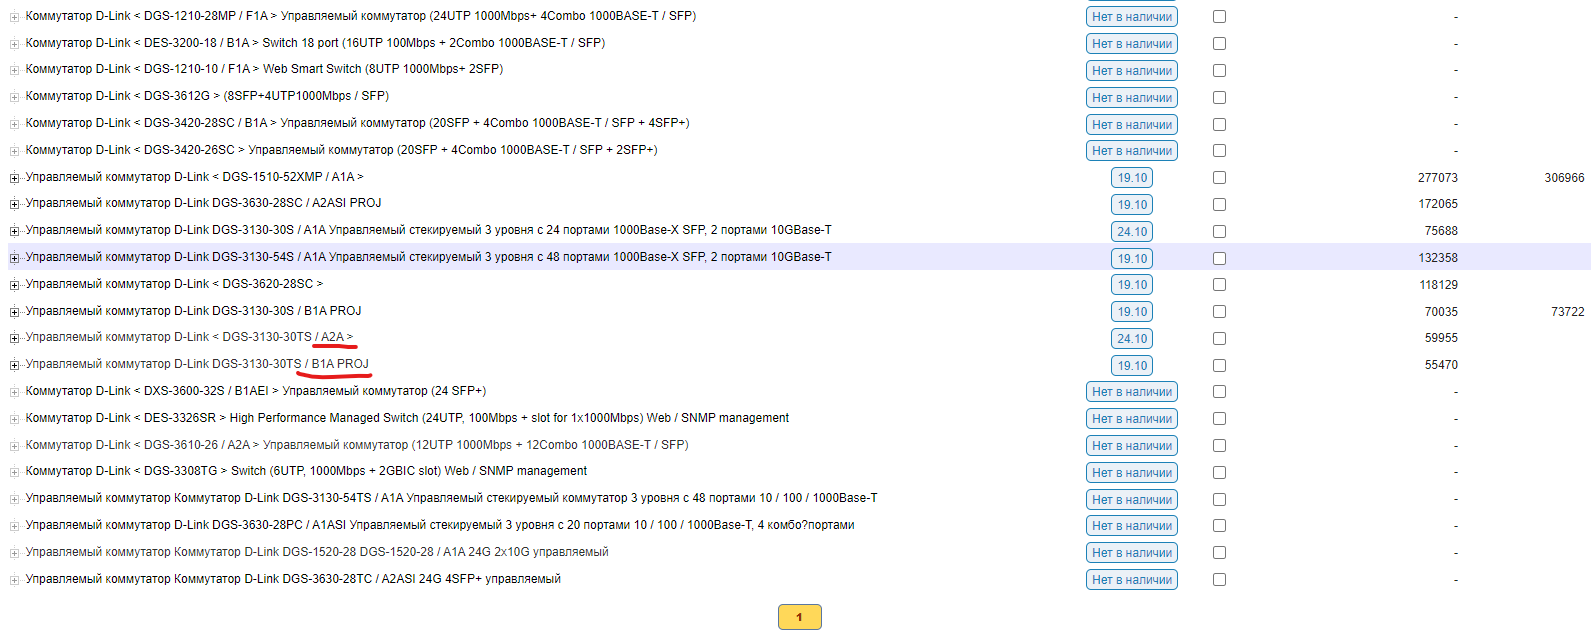Viewport: 1594px width, 635px height.
Task: Tick checkbox for DGS-3130-30TS / A2A
Action: coord(1219,338)
